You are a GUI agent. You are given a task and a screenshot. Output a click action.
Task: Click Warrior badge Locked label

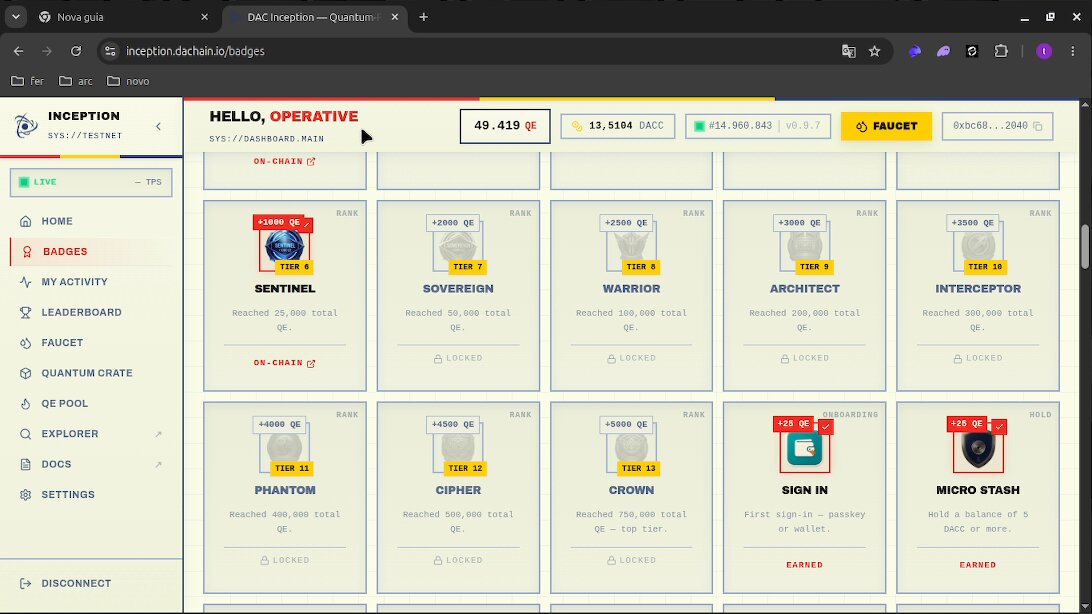pos(631,359)
